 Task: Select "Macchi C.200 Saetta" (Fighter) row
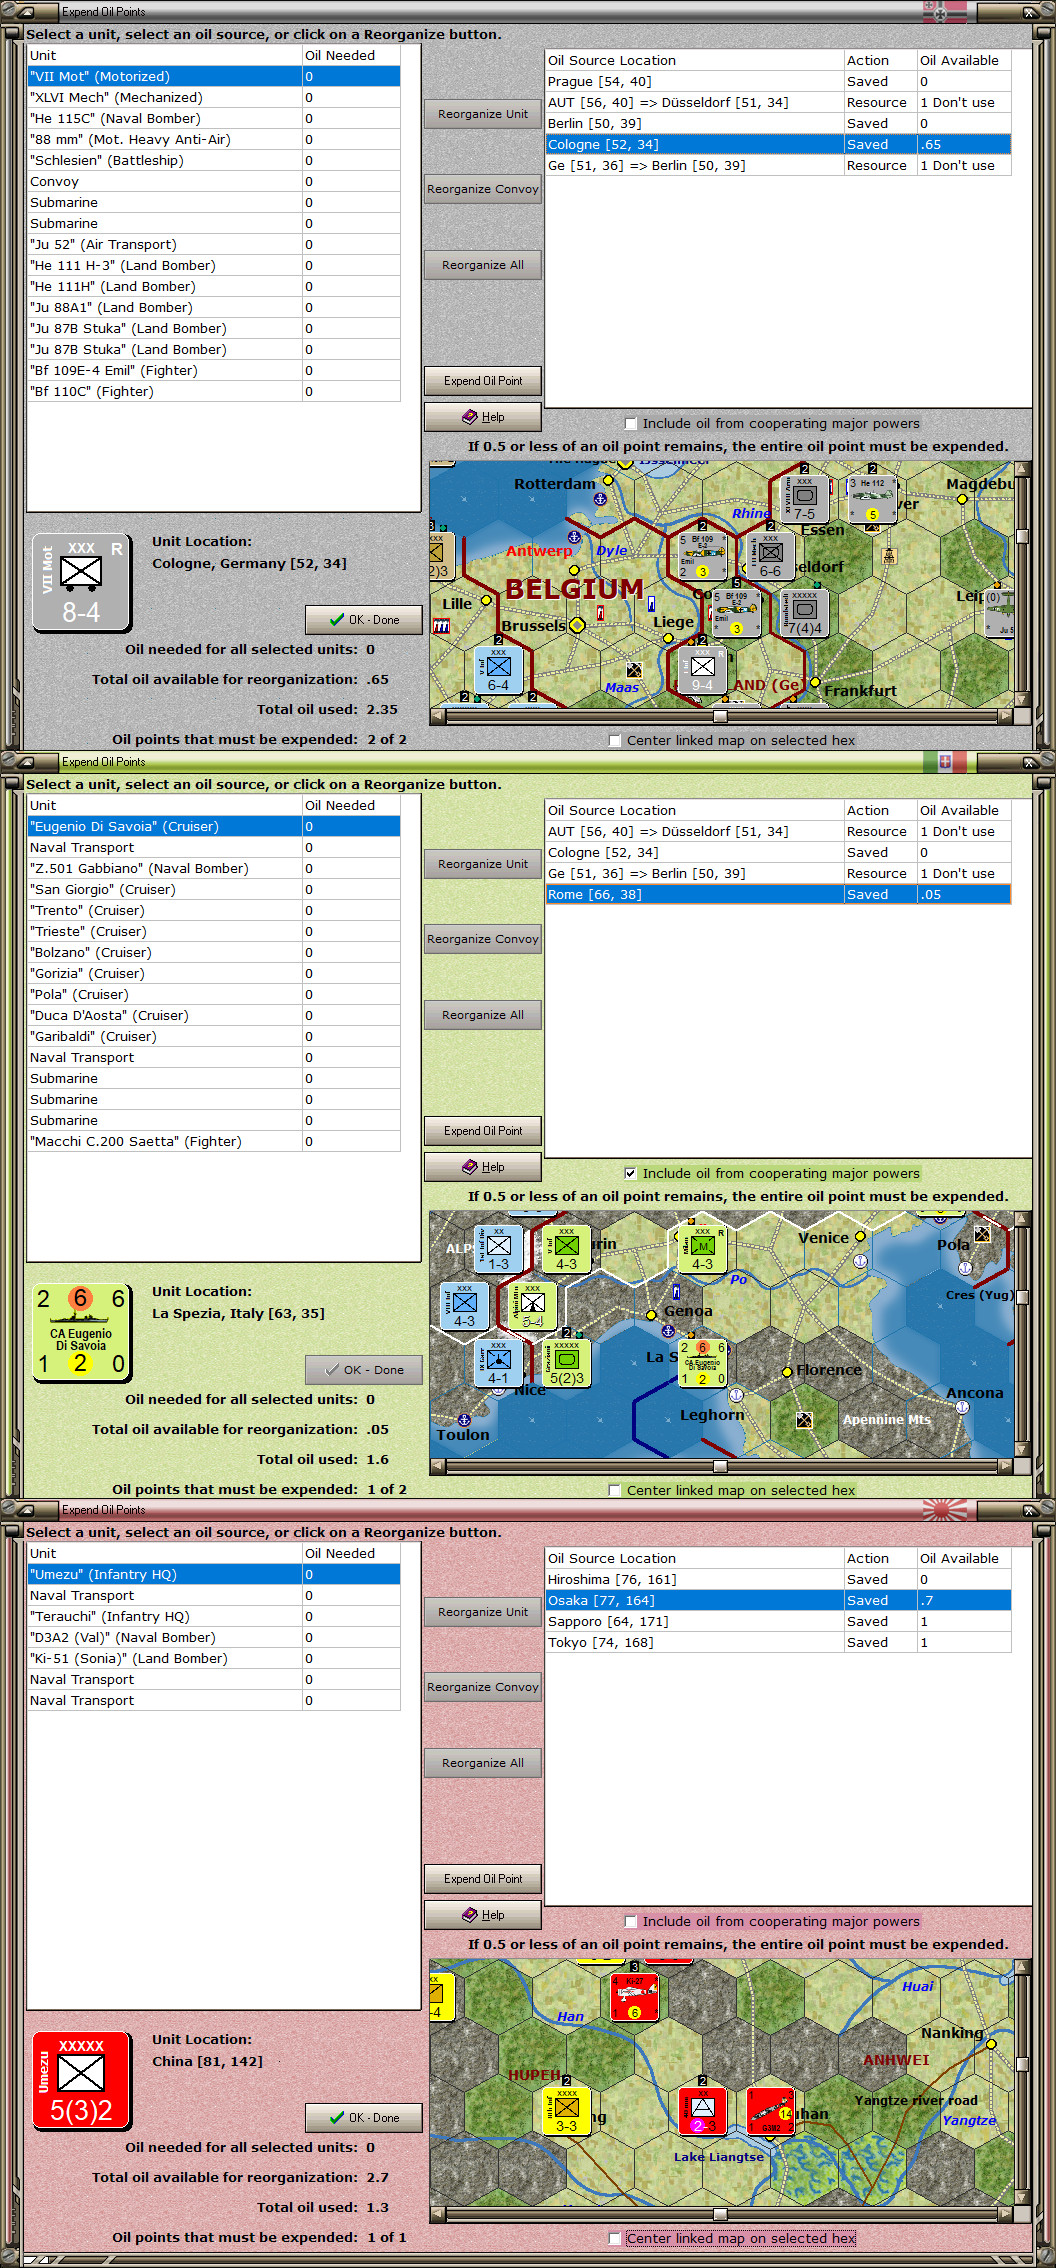pyautogui.click(x=214, y=1142)
